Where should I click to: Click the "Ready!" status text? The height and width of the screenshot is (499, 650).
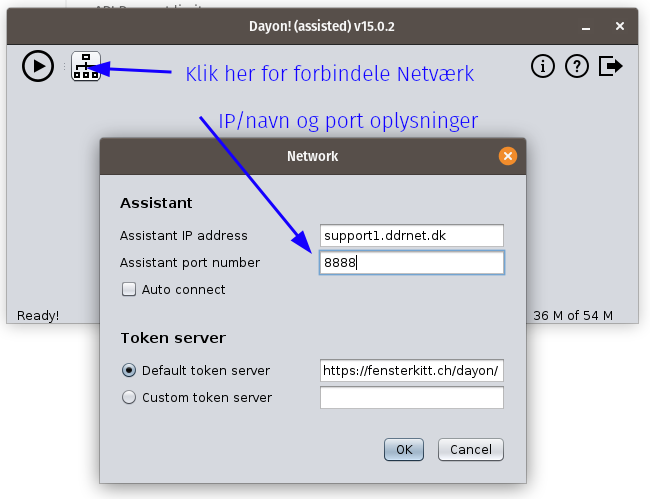pos(38,315)
